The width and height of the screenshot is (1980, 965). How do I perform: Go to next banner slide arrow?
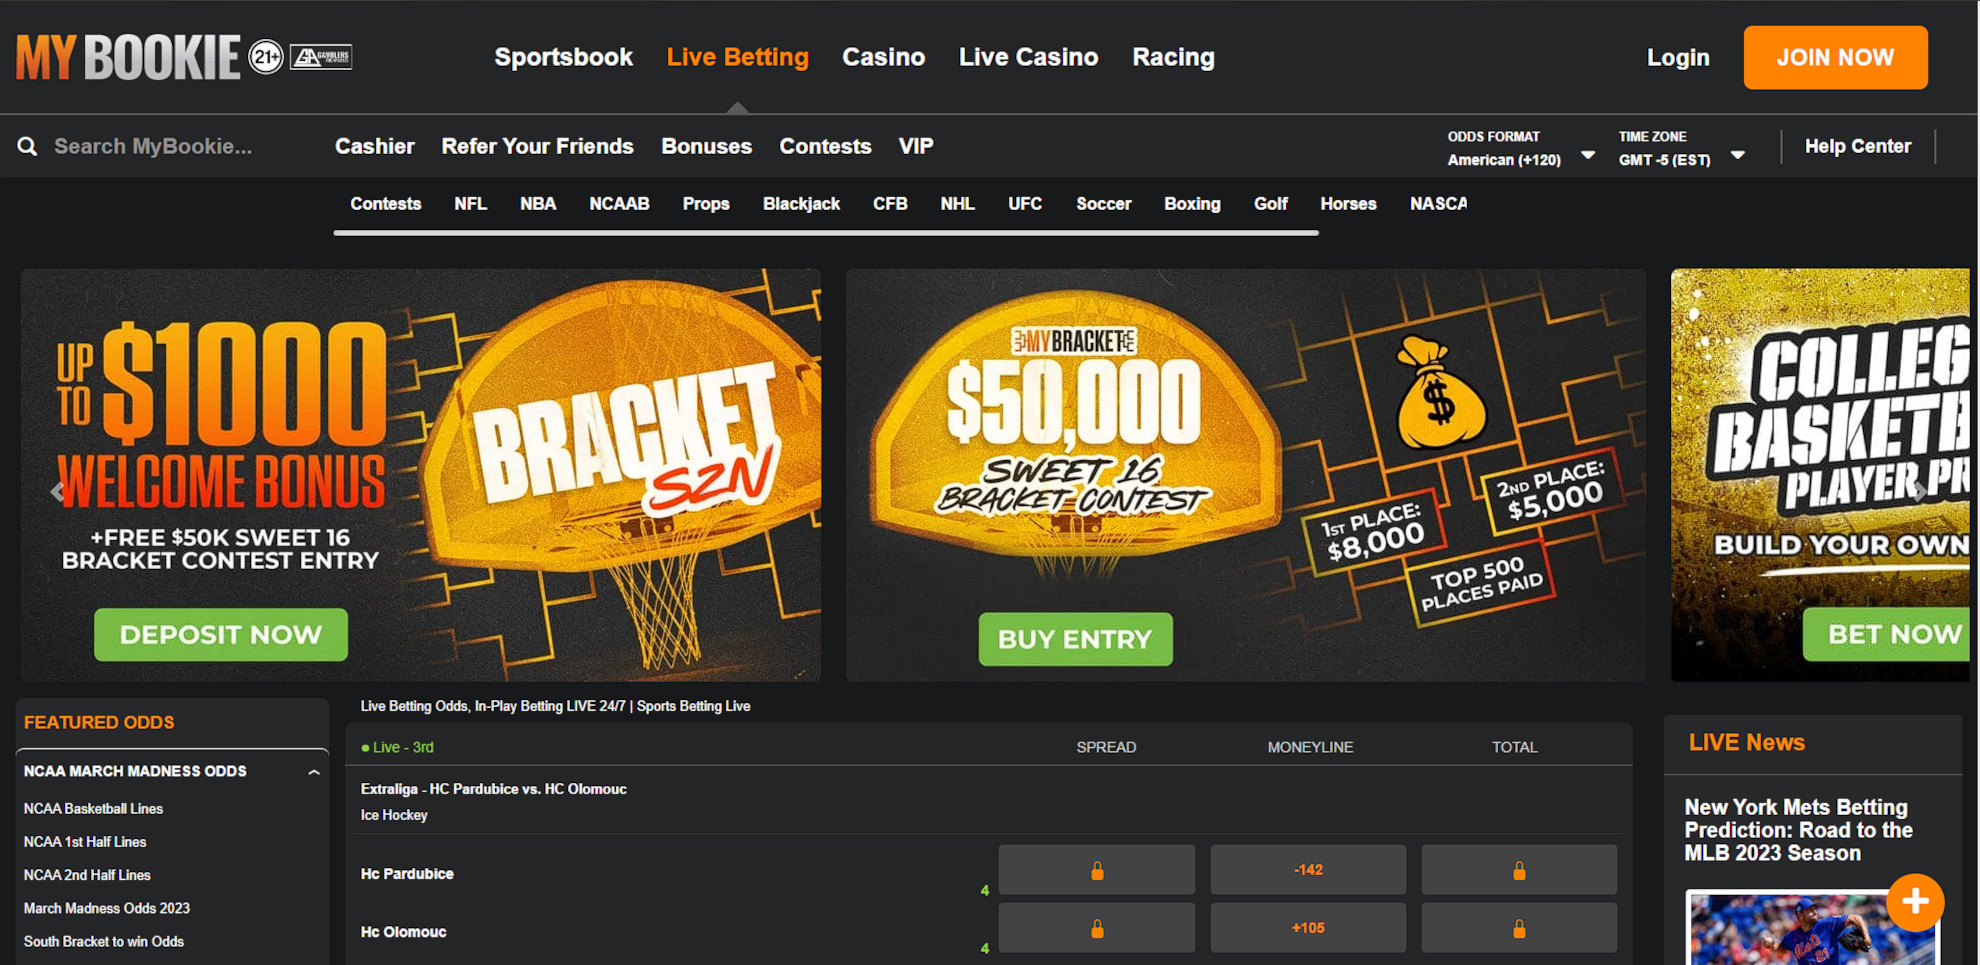[x=1920, y=491]
